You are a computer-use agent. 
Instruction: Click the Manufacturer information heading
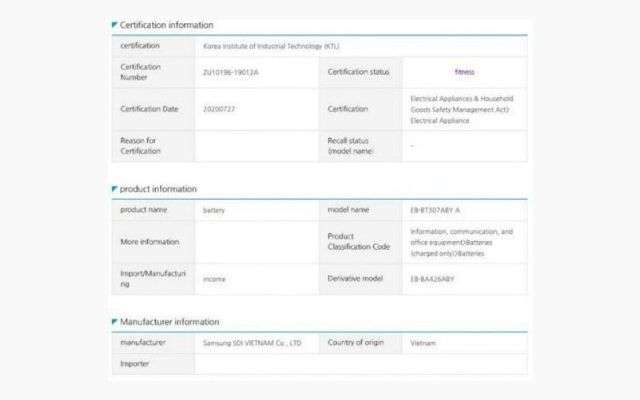169,322
